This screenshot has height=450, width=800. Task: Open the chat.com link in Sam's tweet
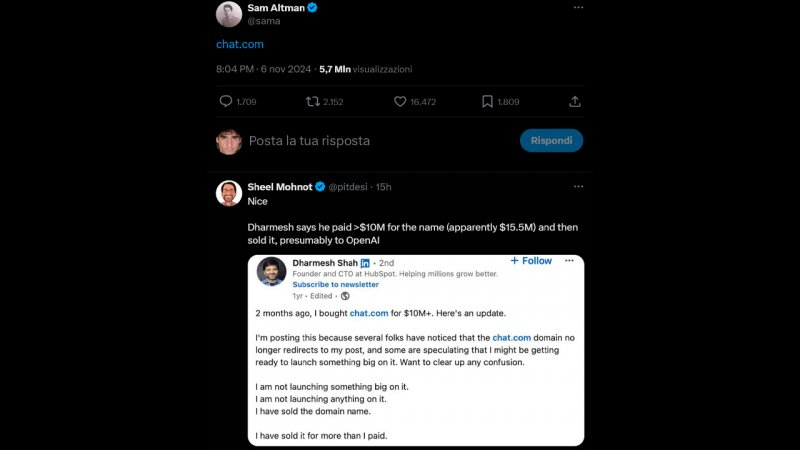[239, 44]
